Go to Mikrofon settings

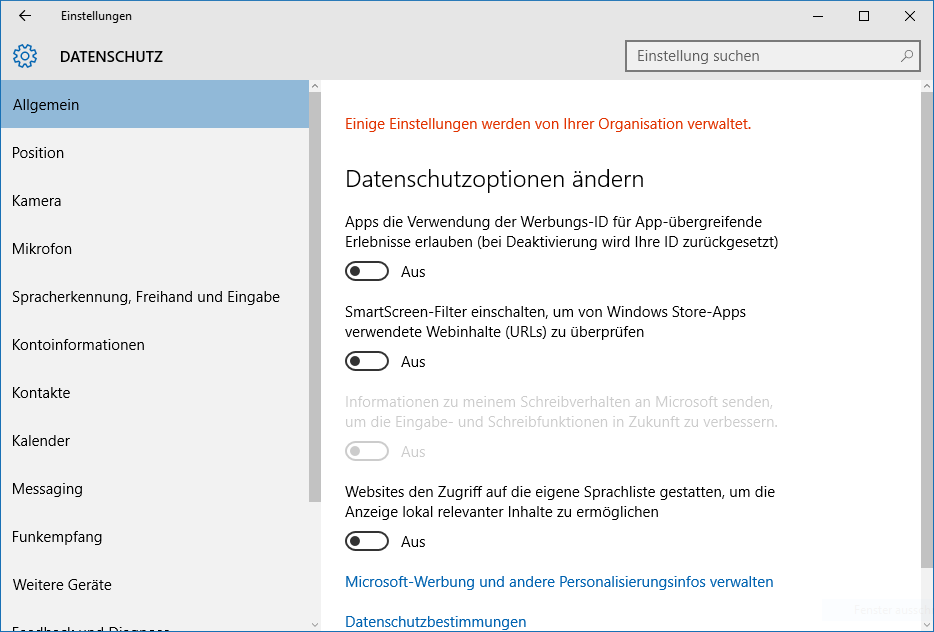coord(42,249)
